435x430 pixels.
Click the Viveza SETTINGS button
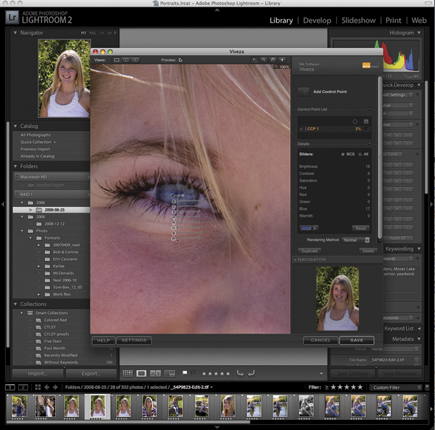click(x=134, y=340)
